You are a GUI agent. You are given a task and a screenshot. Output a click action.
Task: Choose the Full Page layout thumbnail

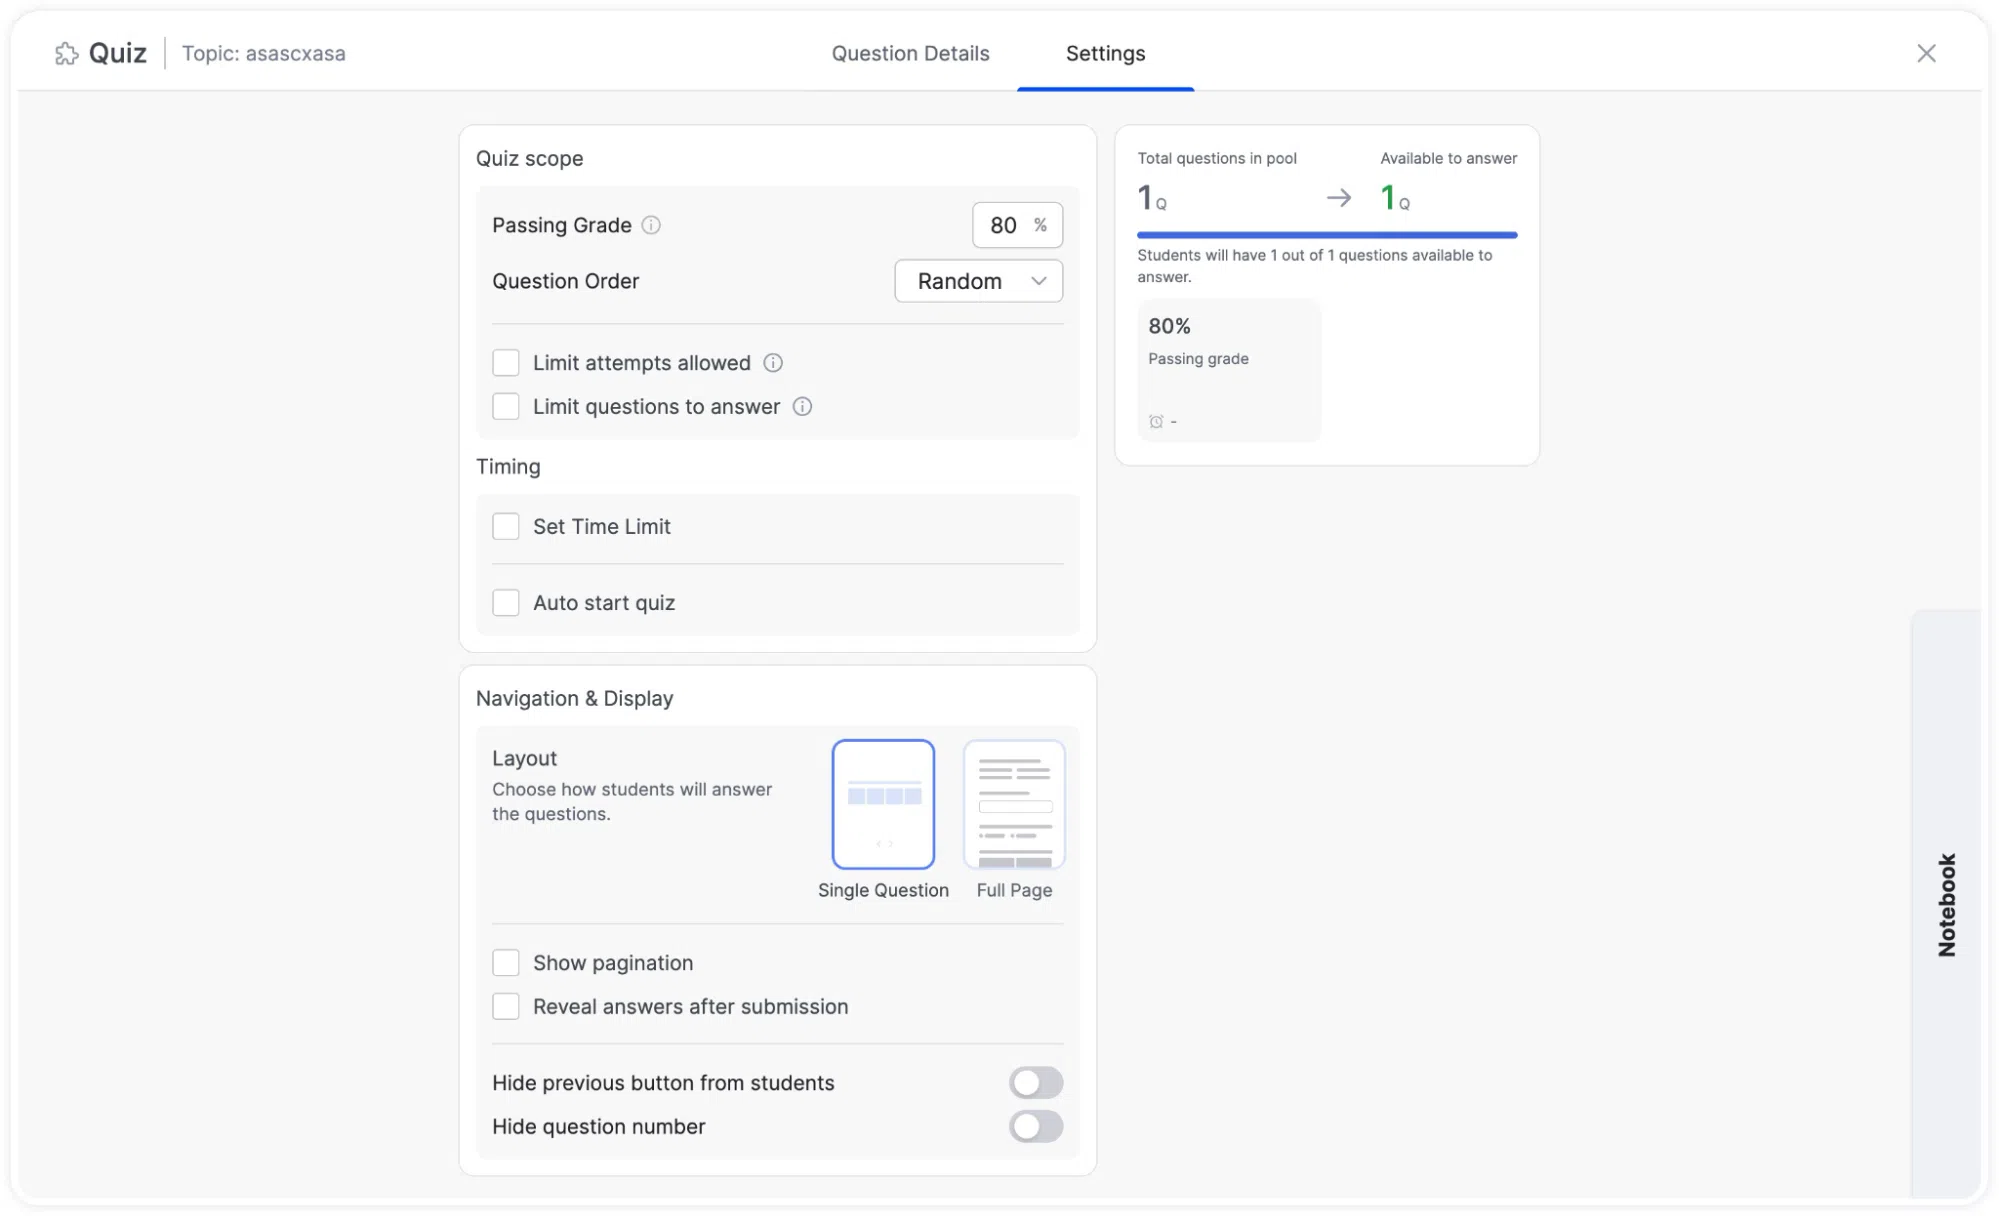pyautogui.click(x=1014, y=804)
